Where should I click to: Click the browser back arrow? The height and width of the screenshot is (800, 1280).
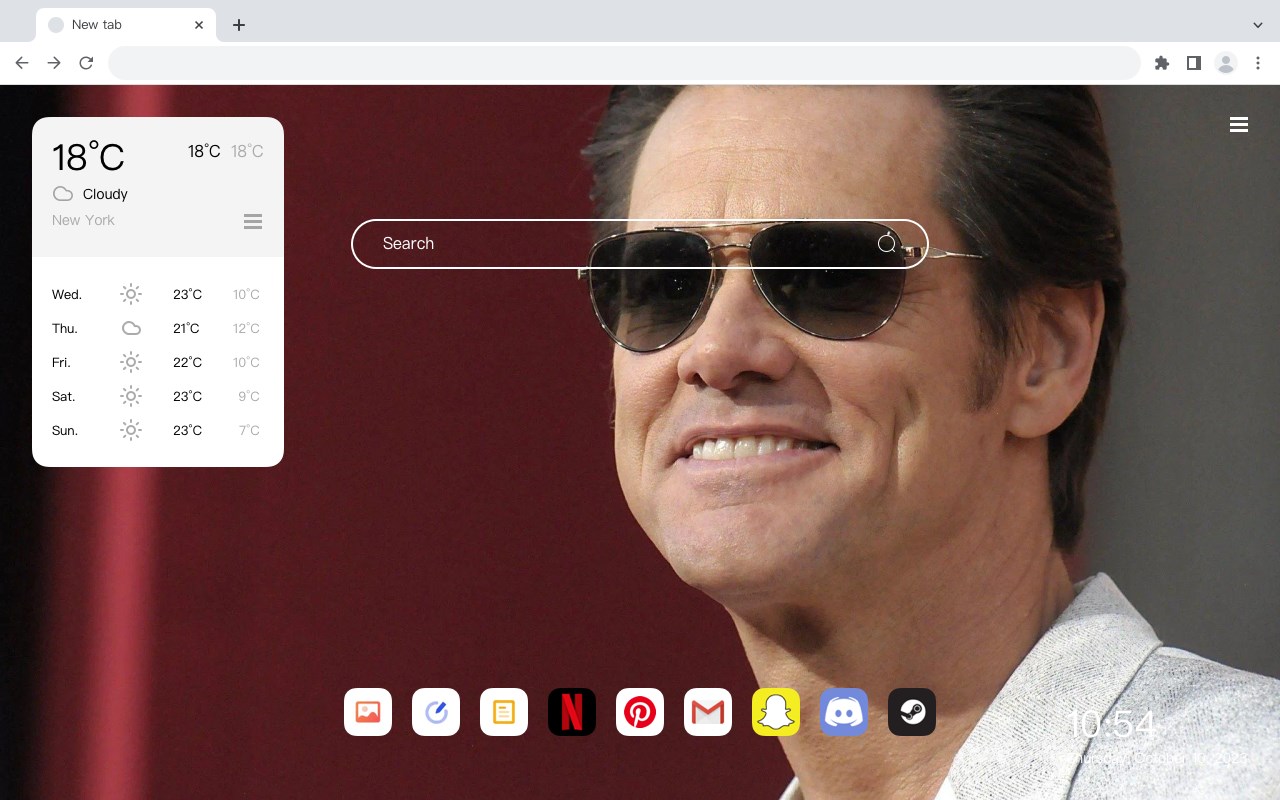22,63
